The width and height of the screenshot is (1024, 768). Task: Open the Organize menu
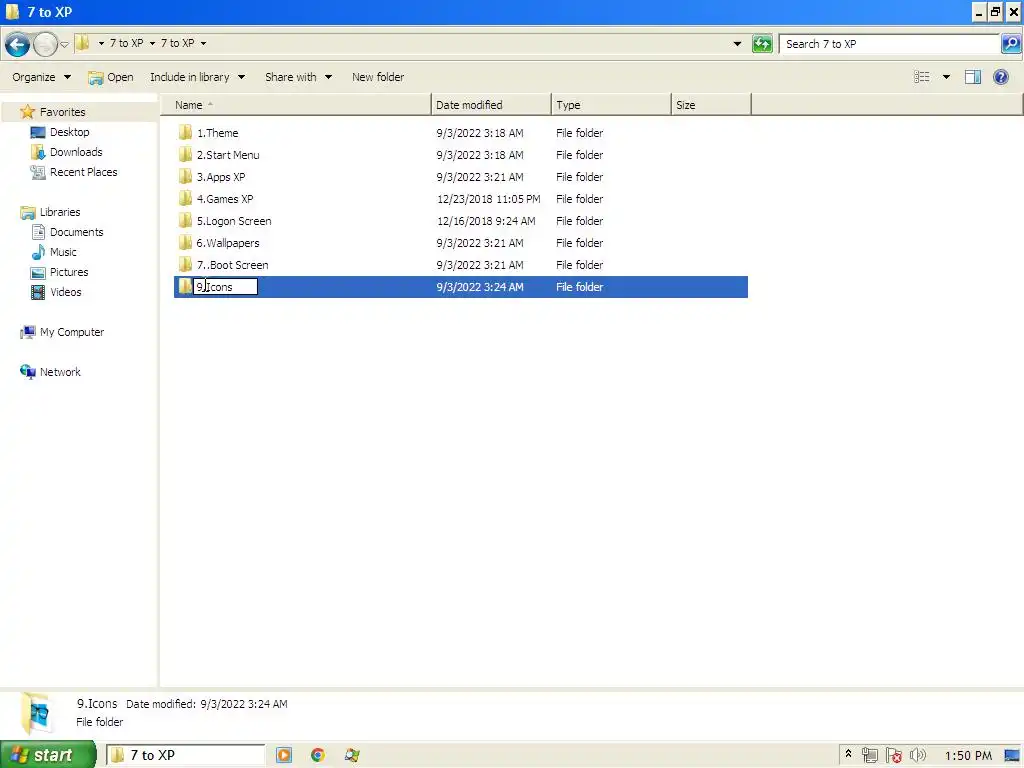(x=41, y=77)
